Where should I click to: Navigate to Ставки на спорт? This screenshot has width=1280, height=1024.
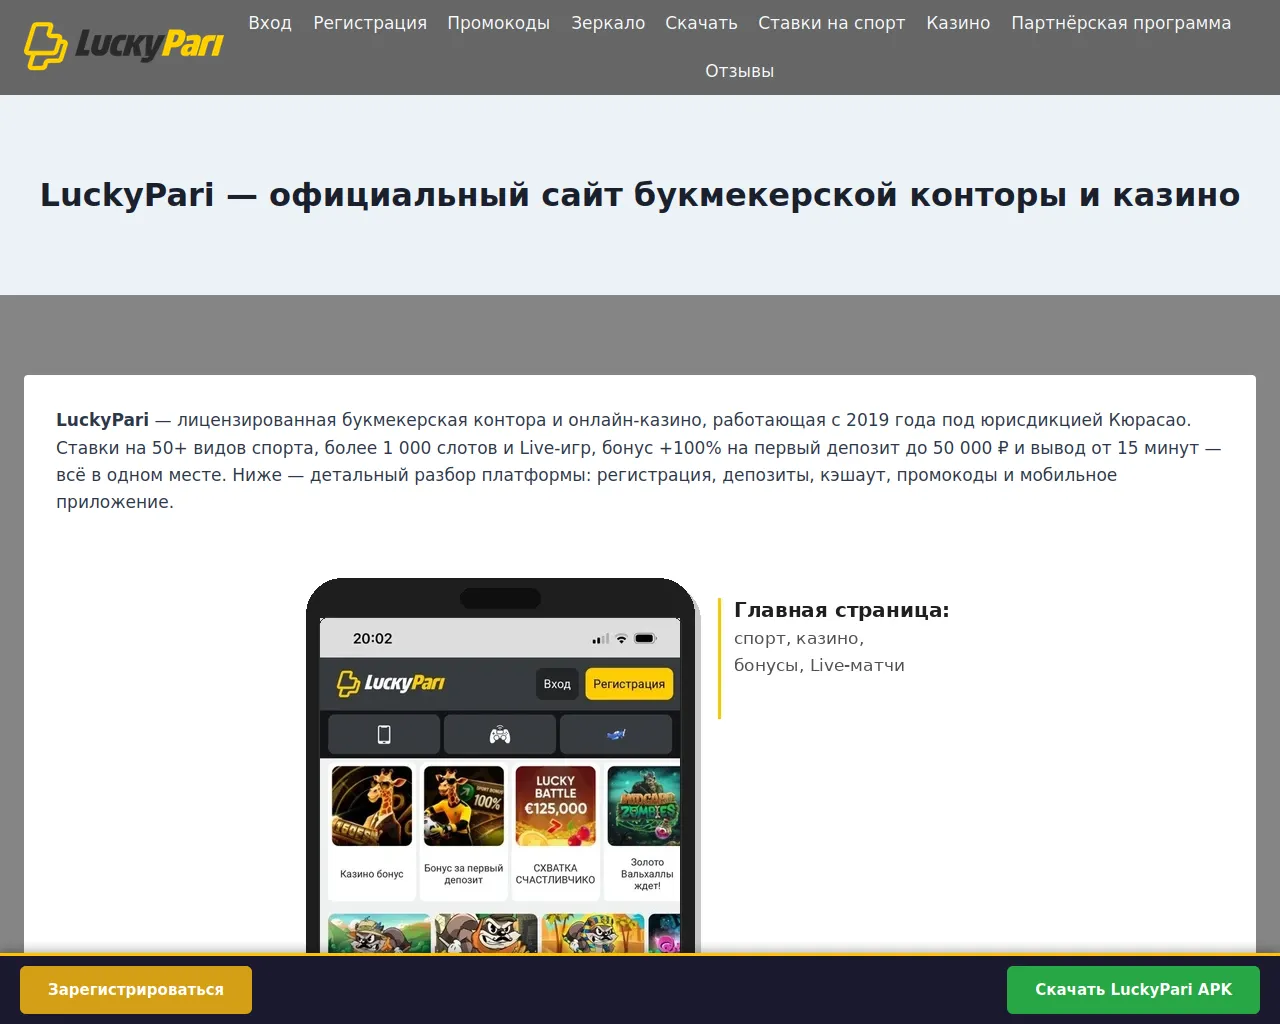coord(832,23)
